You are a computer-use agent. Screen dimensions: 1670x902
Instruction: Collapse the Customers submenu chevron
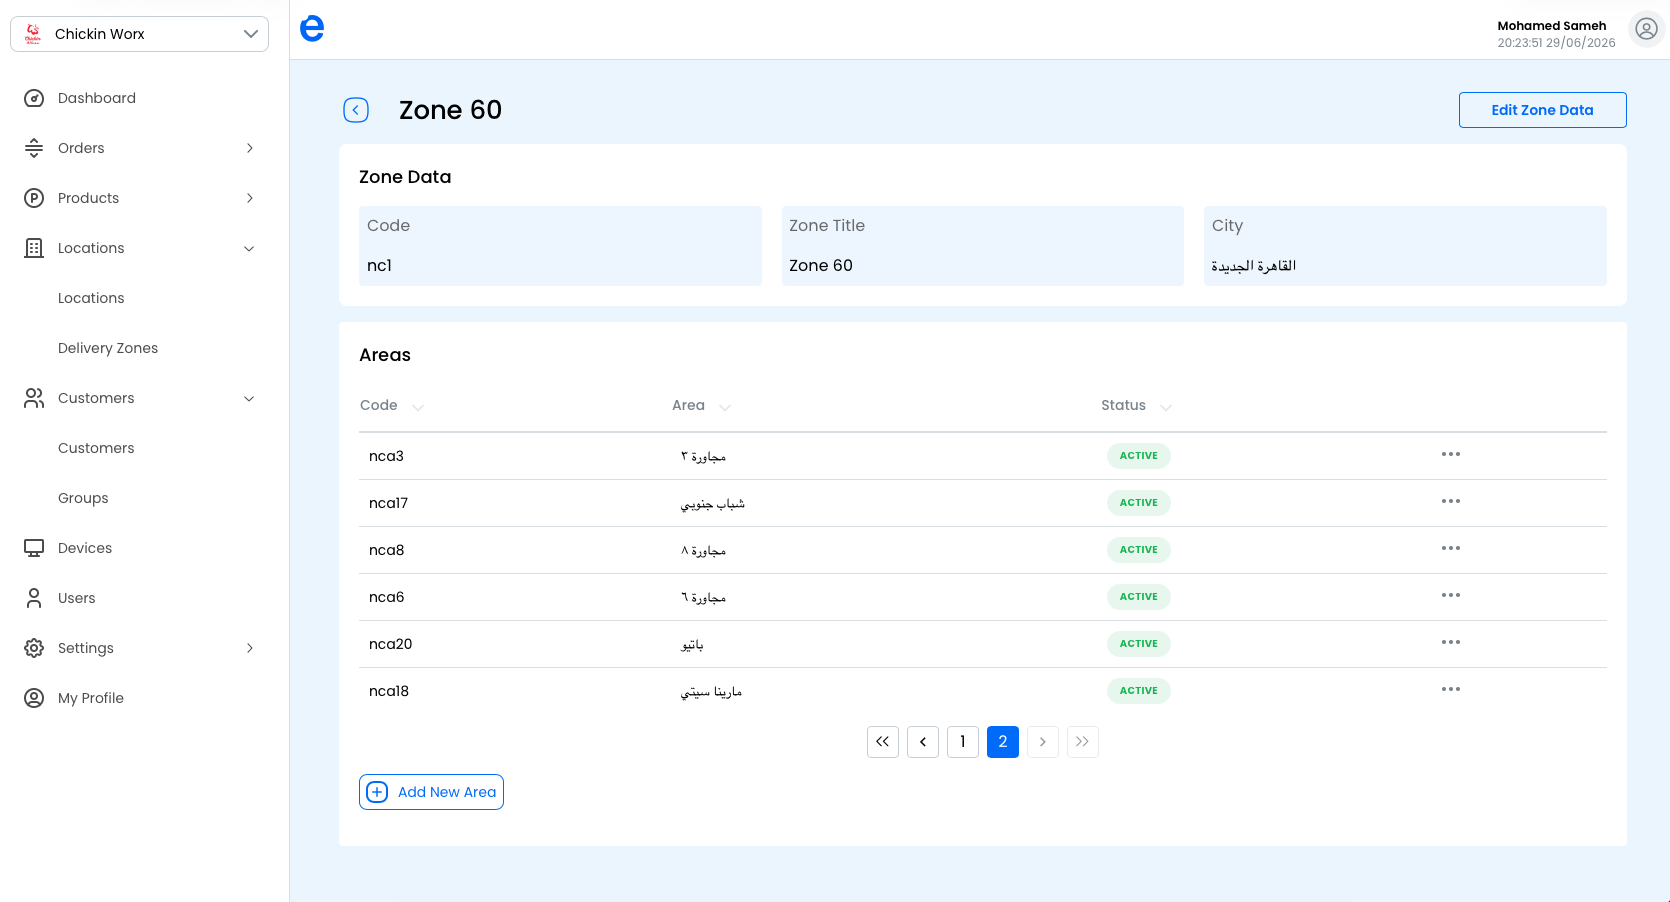coord(250,398)
